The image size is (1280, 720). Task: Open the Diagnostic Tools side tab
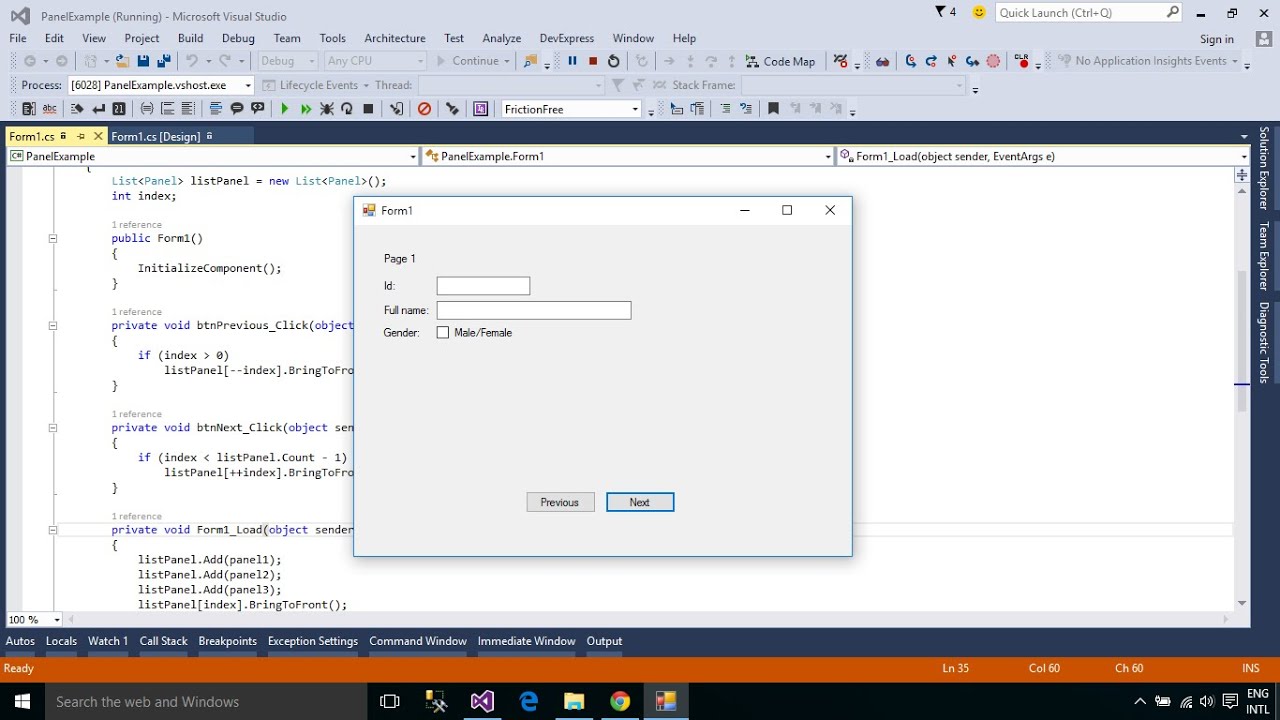point(1264,342)
